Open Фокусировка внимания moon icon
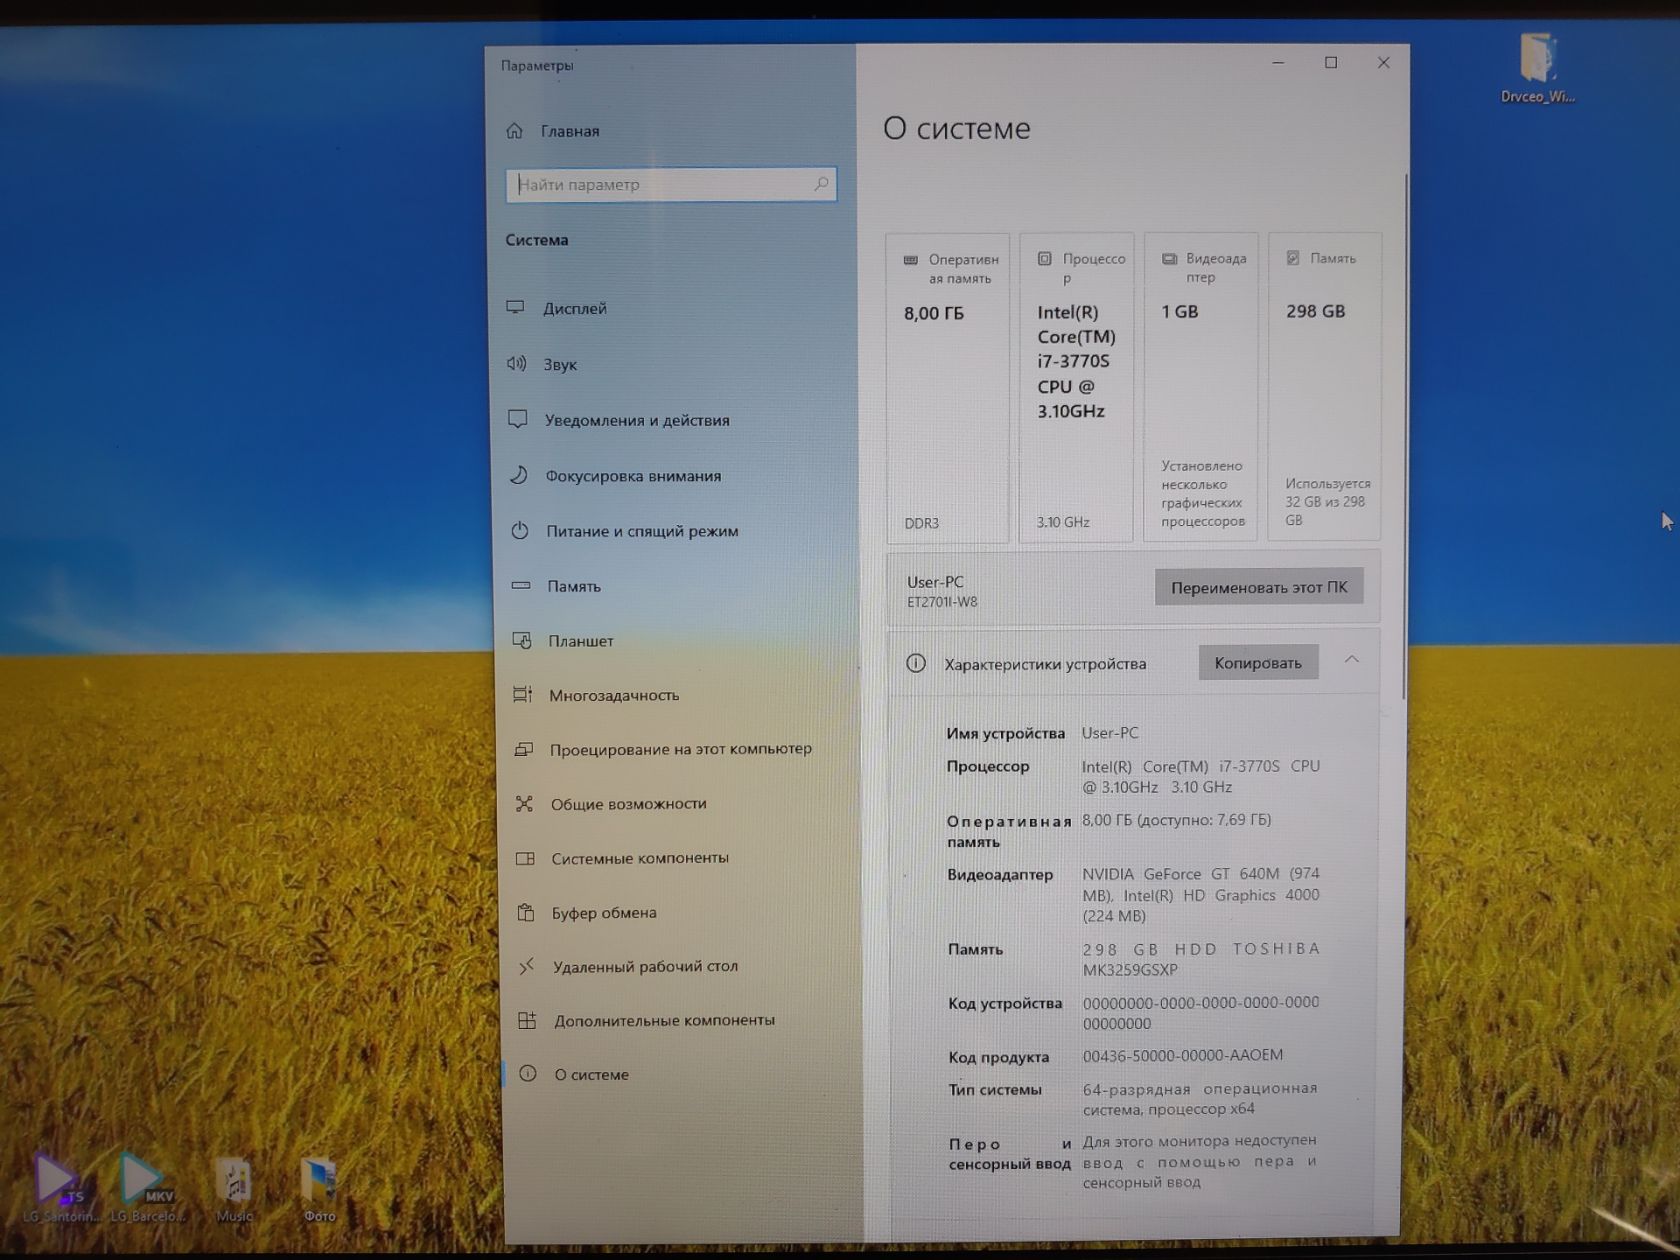The image size is (1680, 1260). pyautogui.click(x=518, y=475)
